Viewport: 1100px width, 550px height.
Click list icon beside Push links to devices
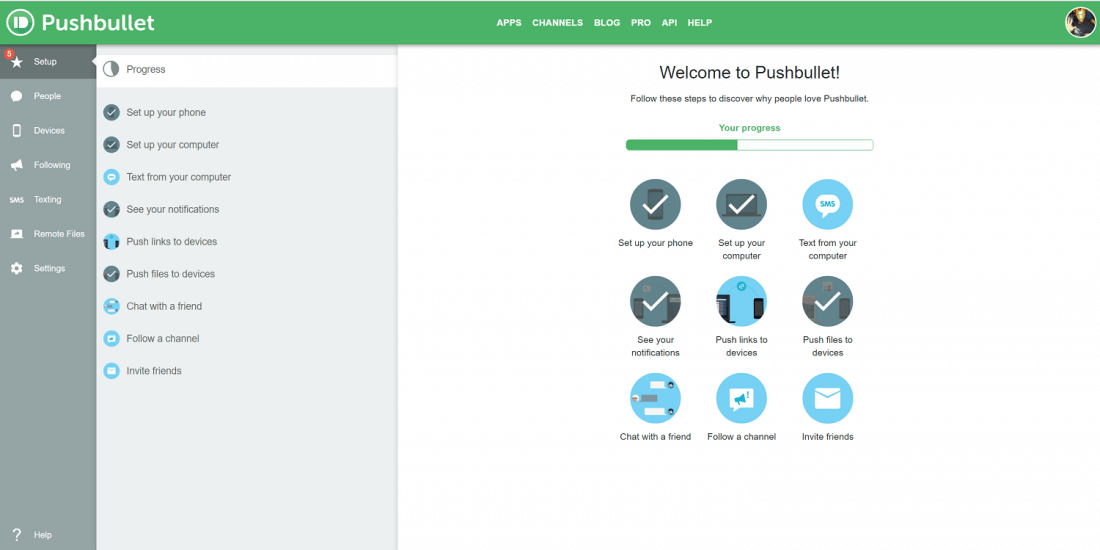coord(111,242)
